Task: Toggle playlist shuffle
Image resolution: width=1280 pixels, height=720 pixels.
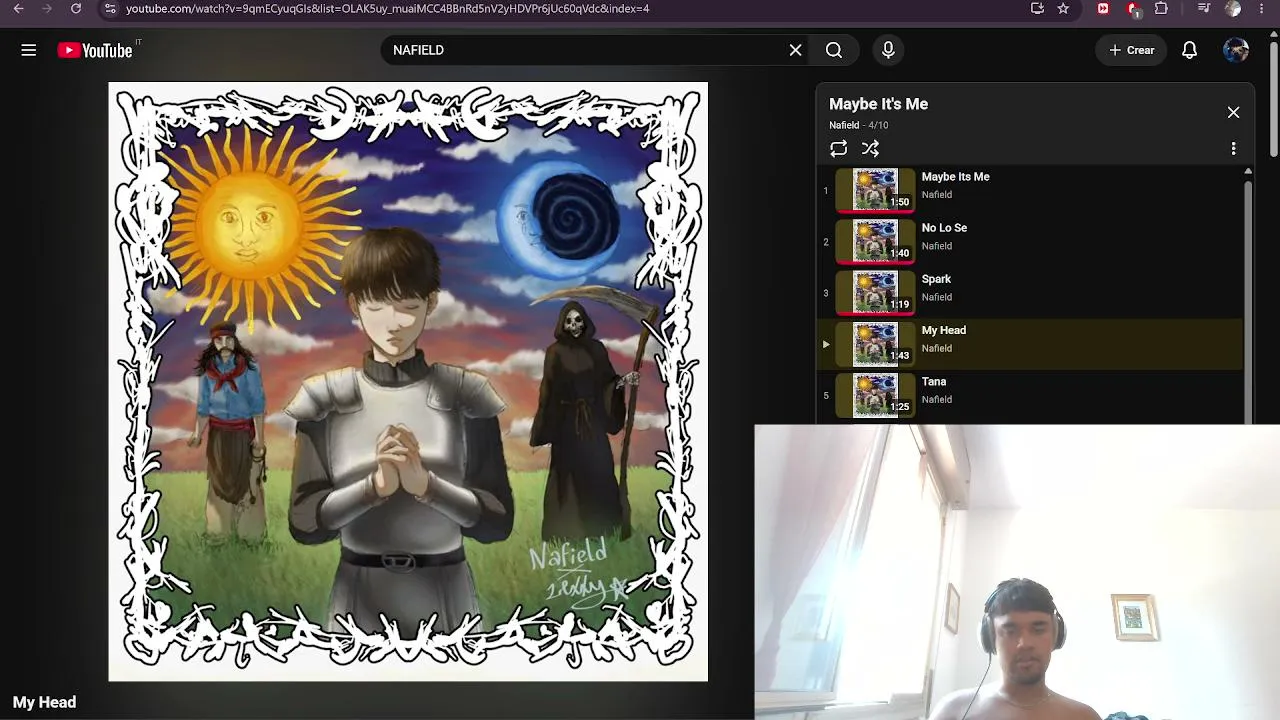Action: coord(870,149)
